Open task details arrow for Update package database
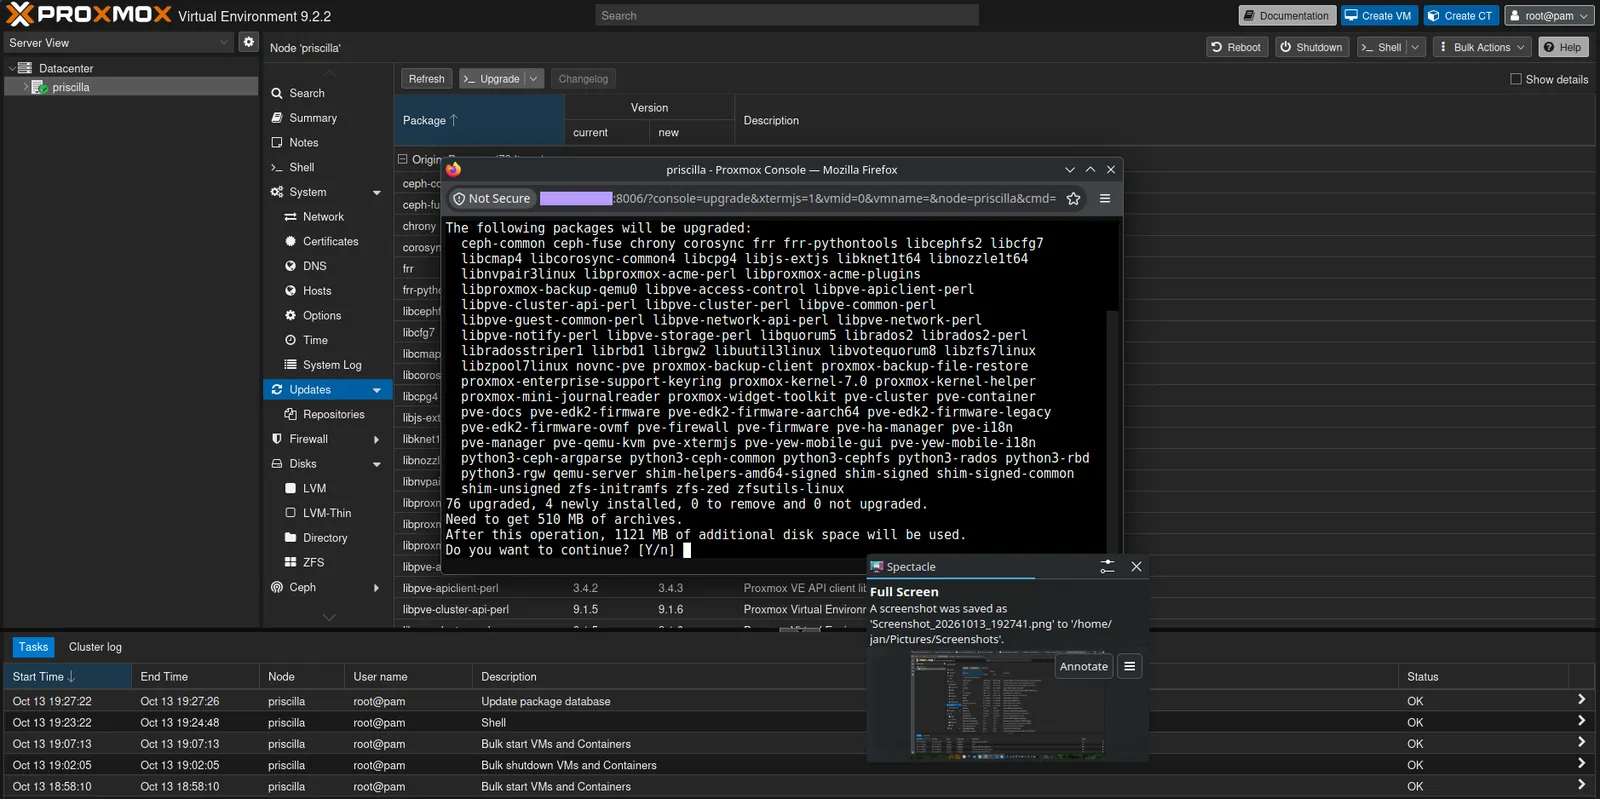 (1581, 700)
